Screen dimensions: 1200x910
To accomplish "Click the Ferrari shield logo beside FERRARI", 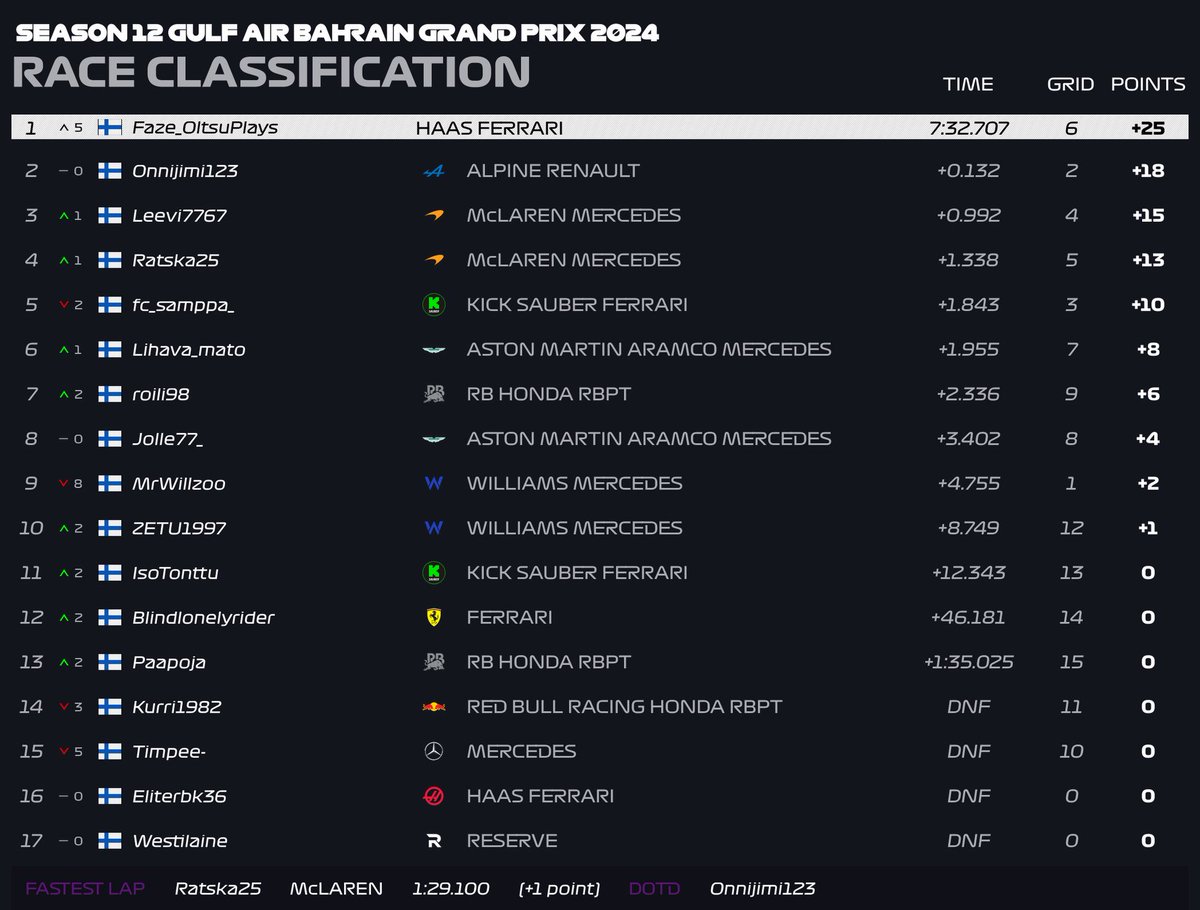I will click(x=432, y=618).
